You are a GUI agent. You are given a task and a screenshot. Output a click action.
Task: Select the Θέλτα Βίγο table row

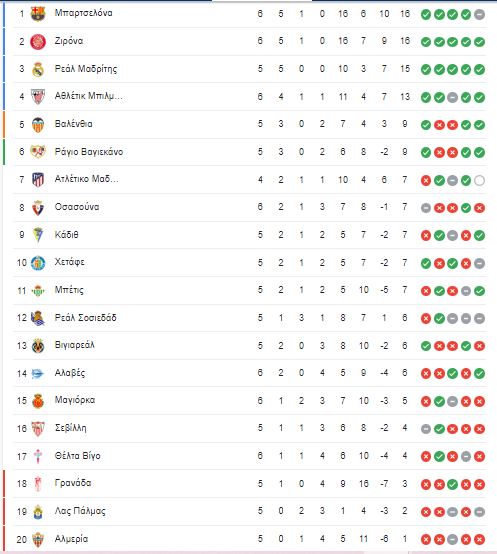click(x=250, y=456)
